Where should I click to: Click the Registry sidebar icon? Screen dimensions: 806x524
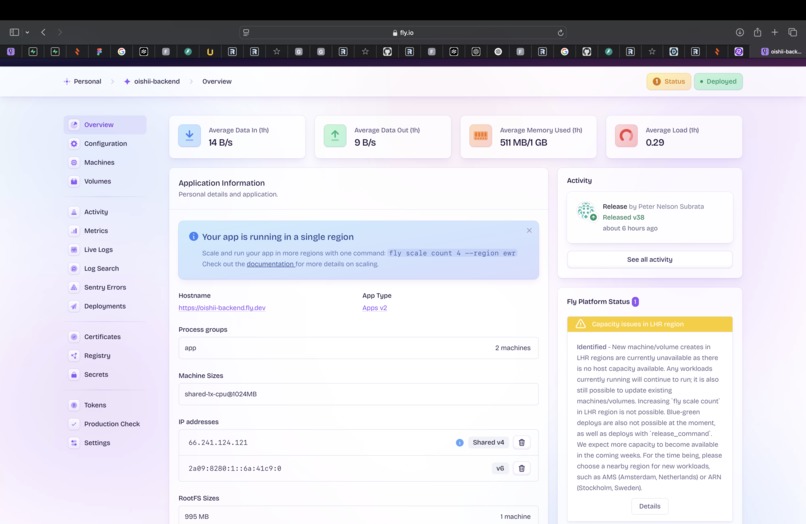click(x=74, y=355)
